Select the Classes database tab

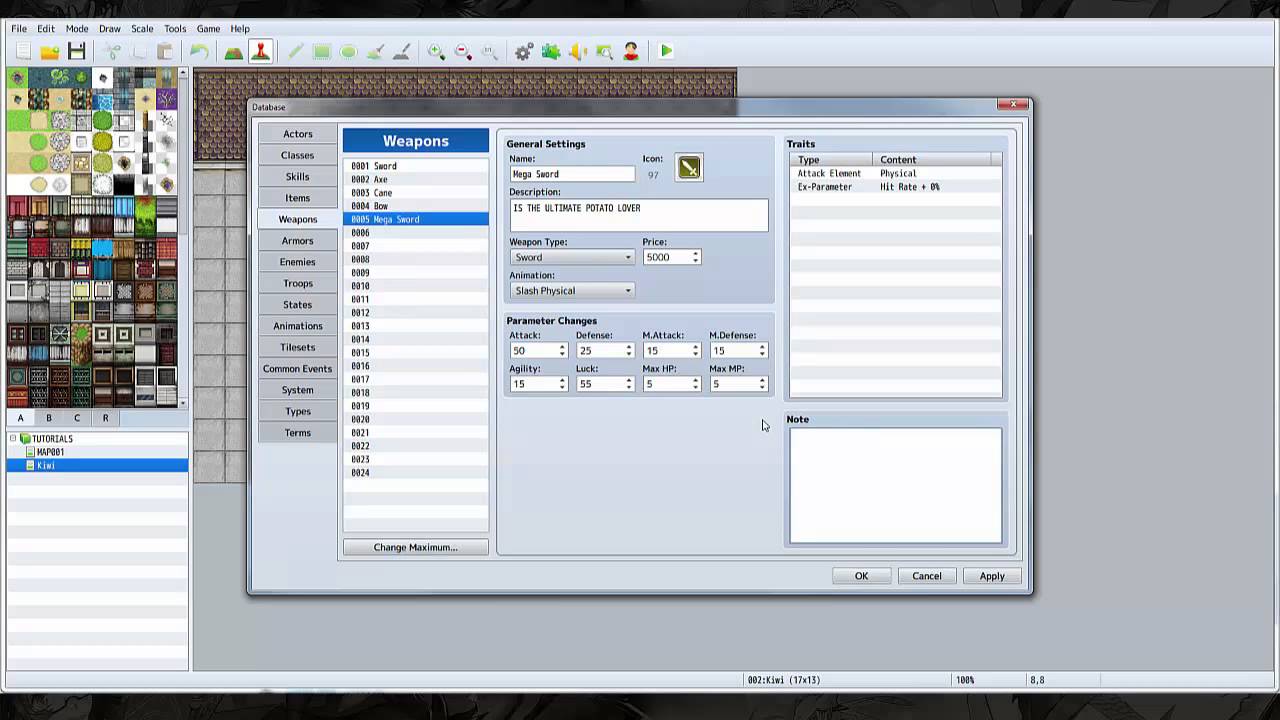[x=297, y=155]
